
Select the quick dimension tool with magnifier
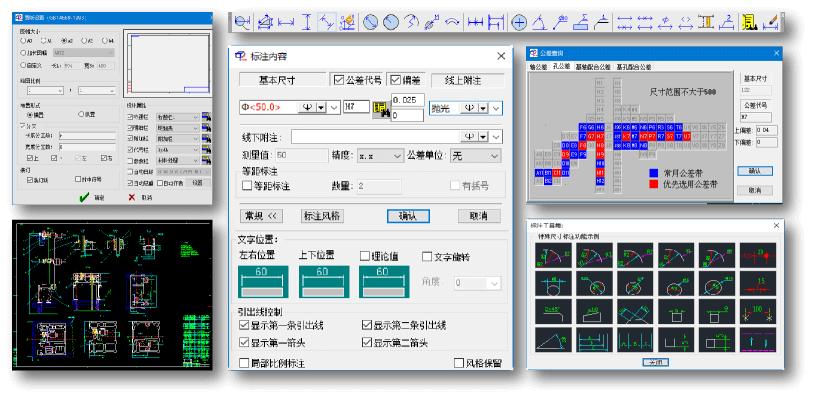pyautogui.click(x=242, y=22)
